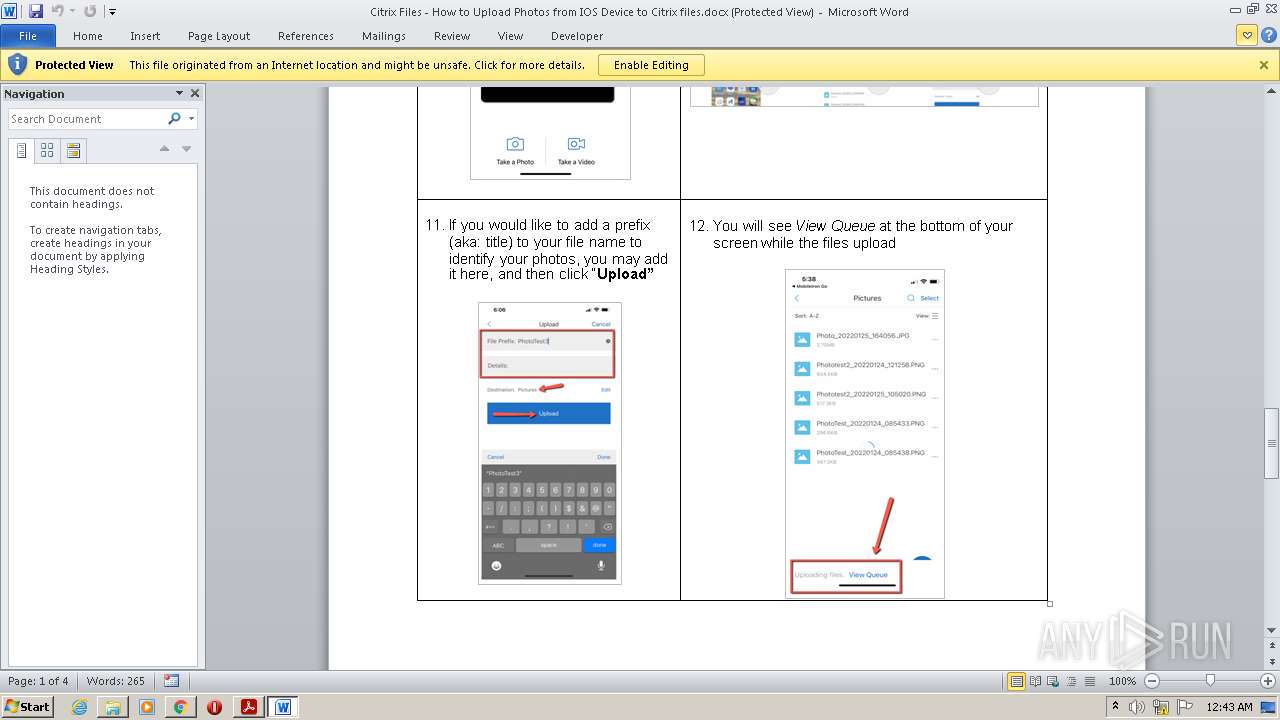The image size is (1280, 720).
Task: Click the Take a Photo phone screenshot
Action: pos(550,133)
